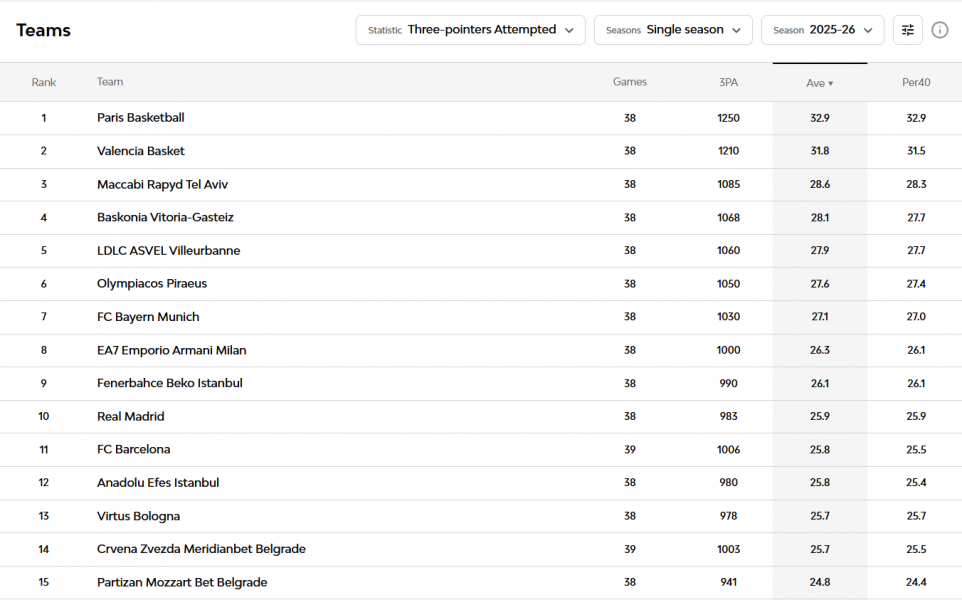Open the Paris Basketball team link
Screen dimensions: 962x600
point(141,118)
